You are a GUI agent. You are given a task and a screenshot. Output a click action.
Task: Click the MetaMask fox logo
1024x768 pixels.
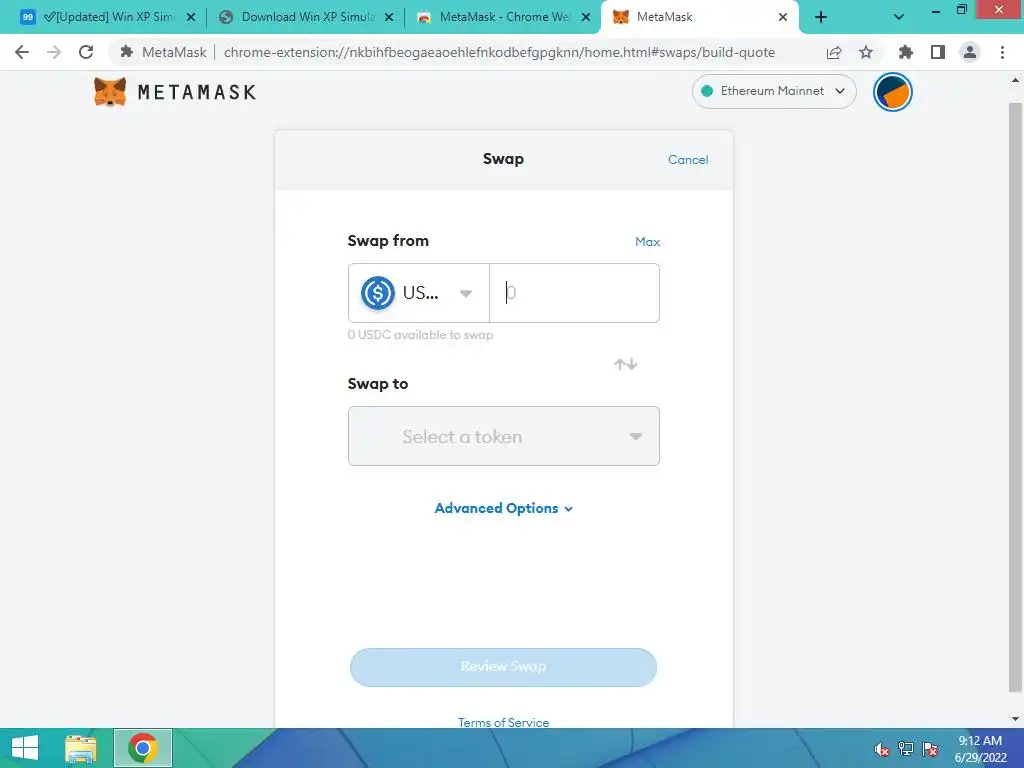click(x=110, y=91)
